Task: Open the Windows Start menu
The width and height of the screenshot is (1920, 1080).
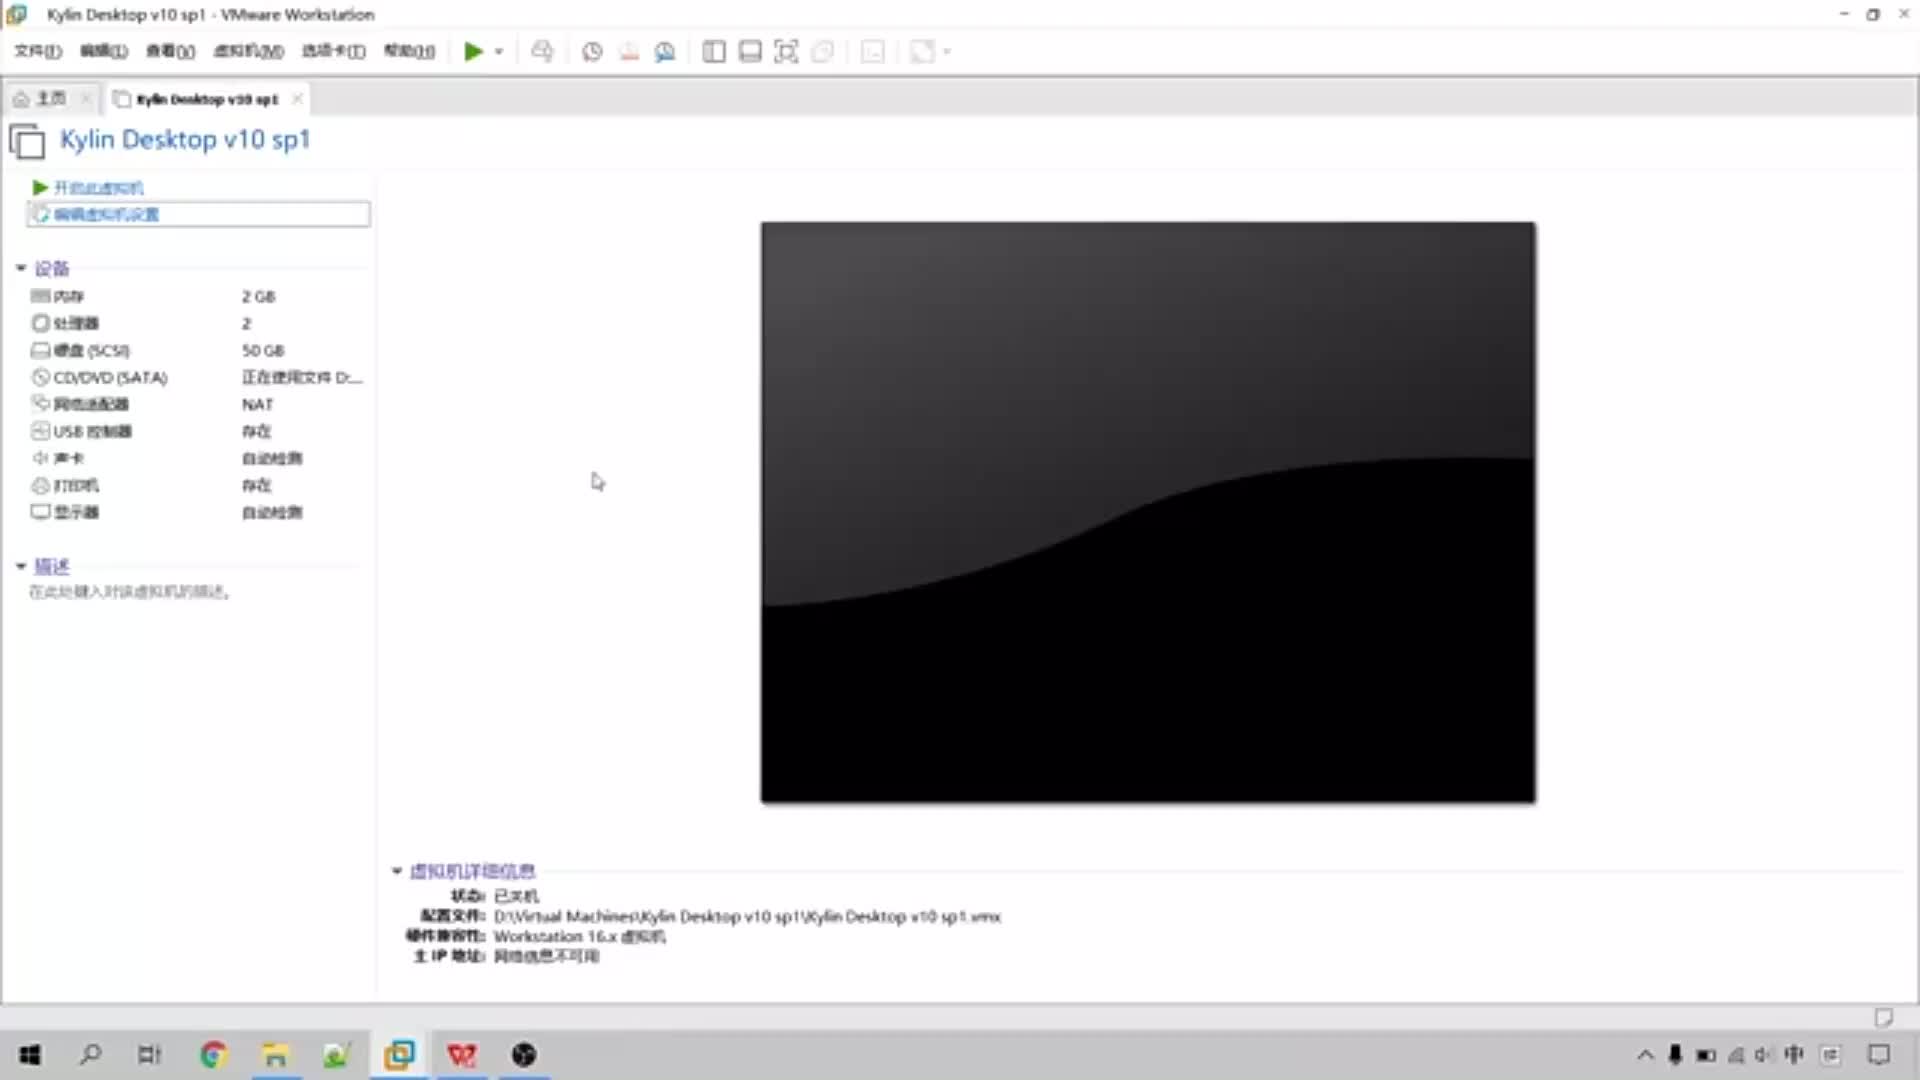Action: pos(30,1054)
